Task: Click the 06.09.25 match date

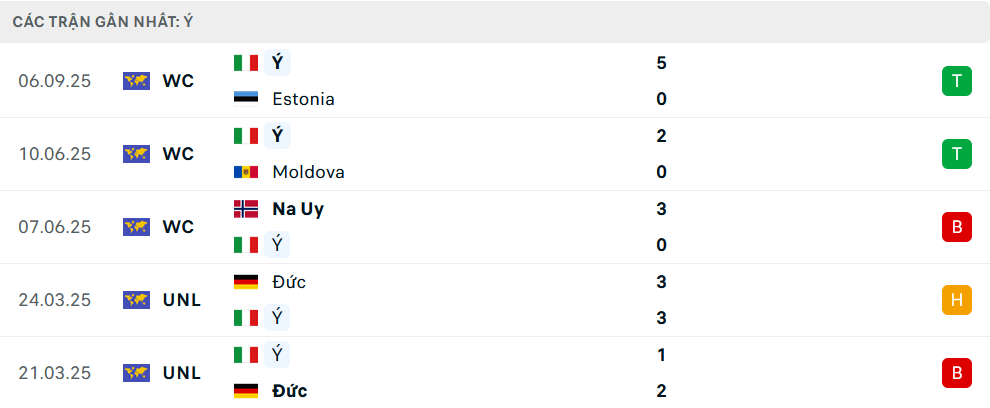Action: pos(54,81)
